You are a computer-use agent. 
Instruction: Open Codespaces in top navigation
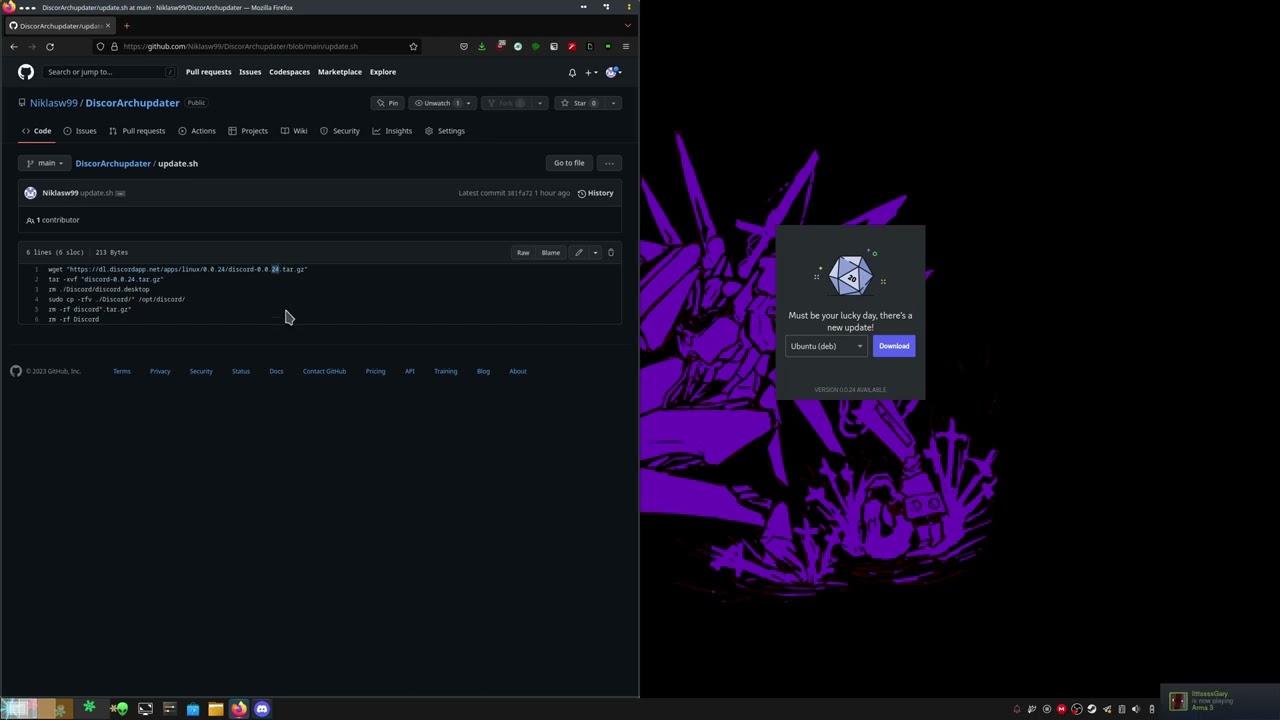click(289, 72)
